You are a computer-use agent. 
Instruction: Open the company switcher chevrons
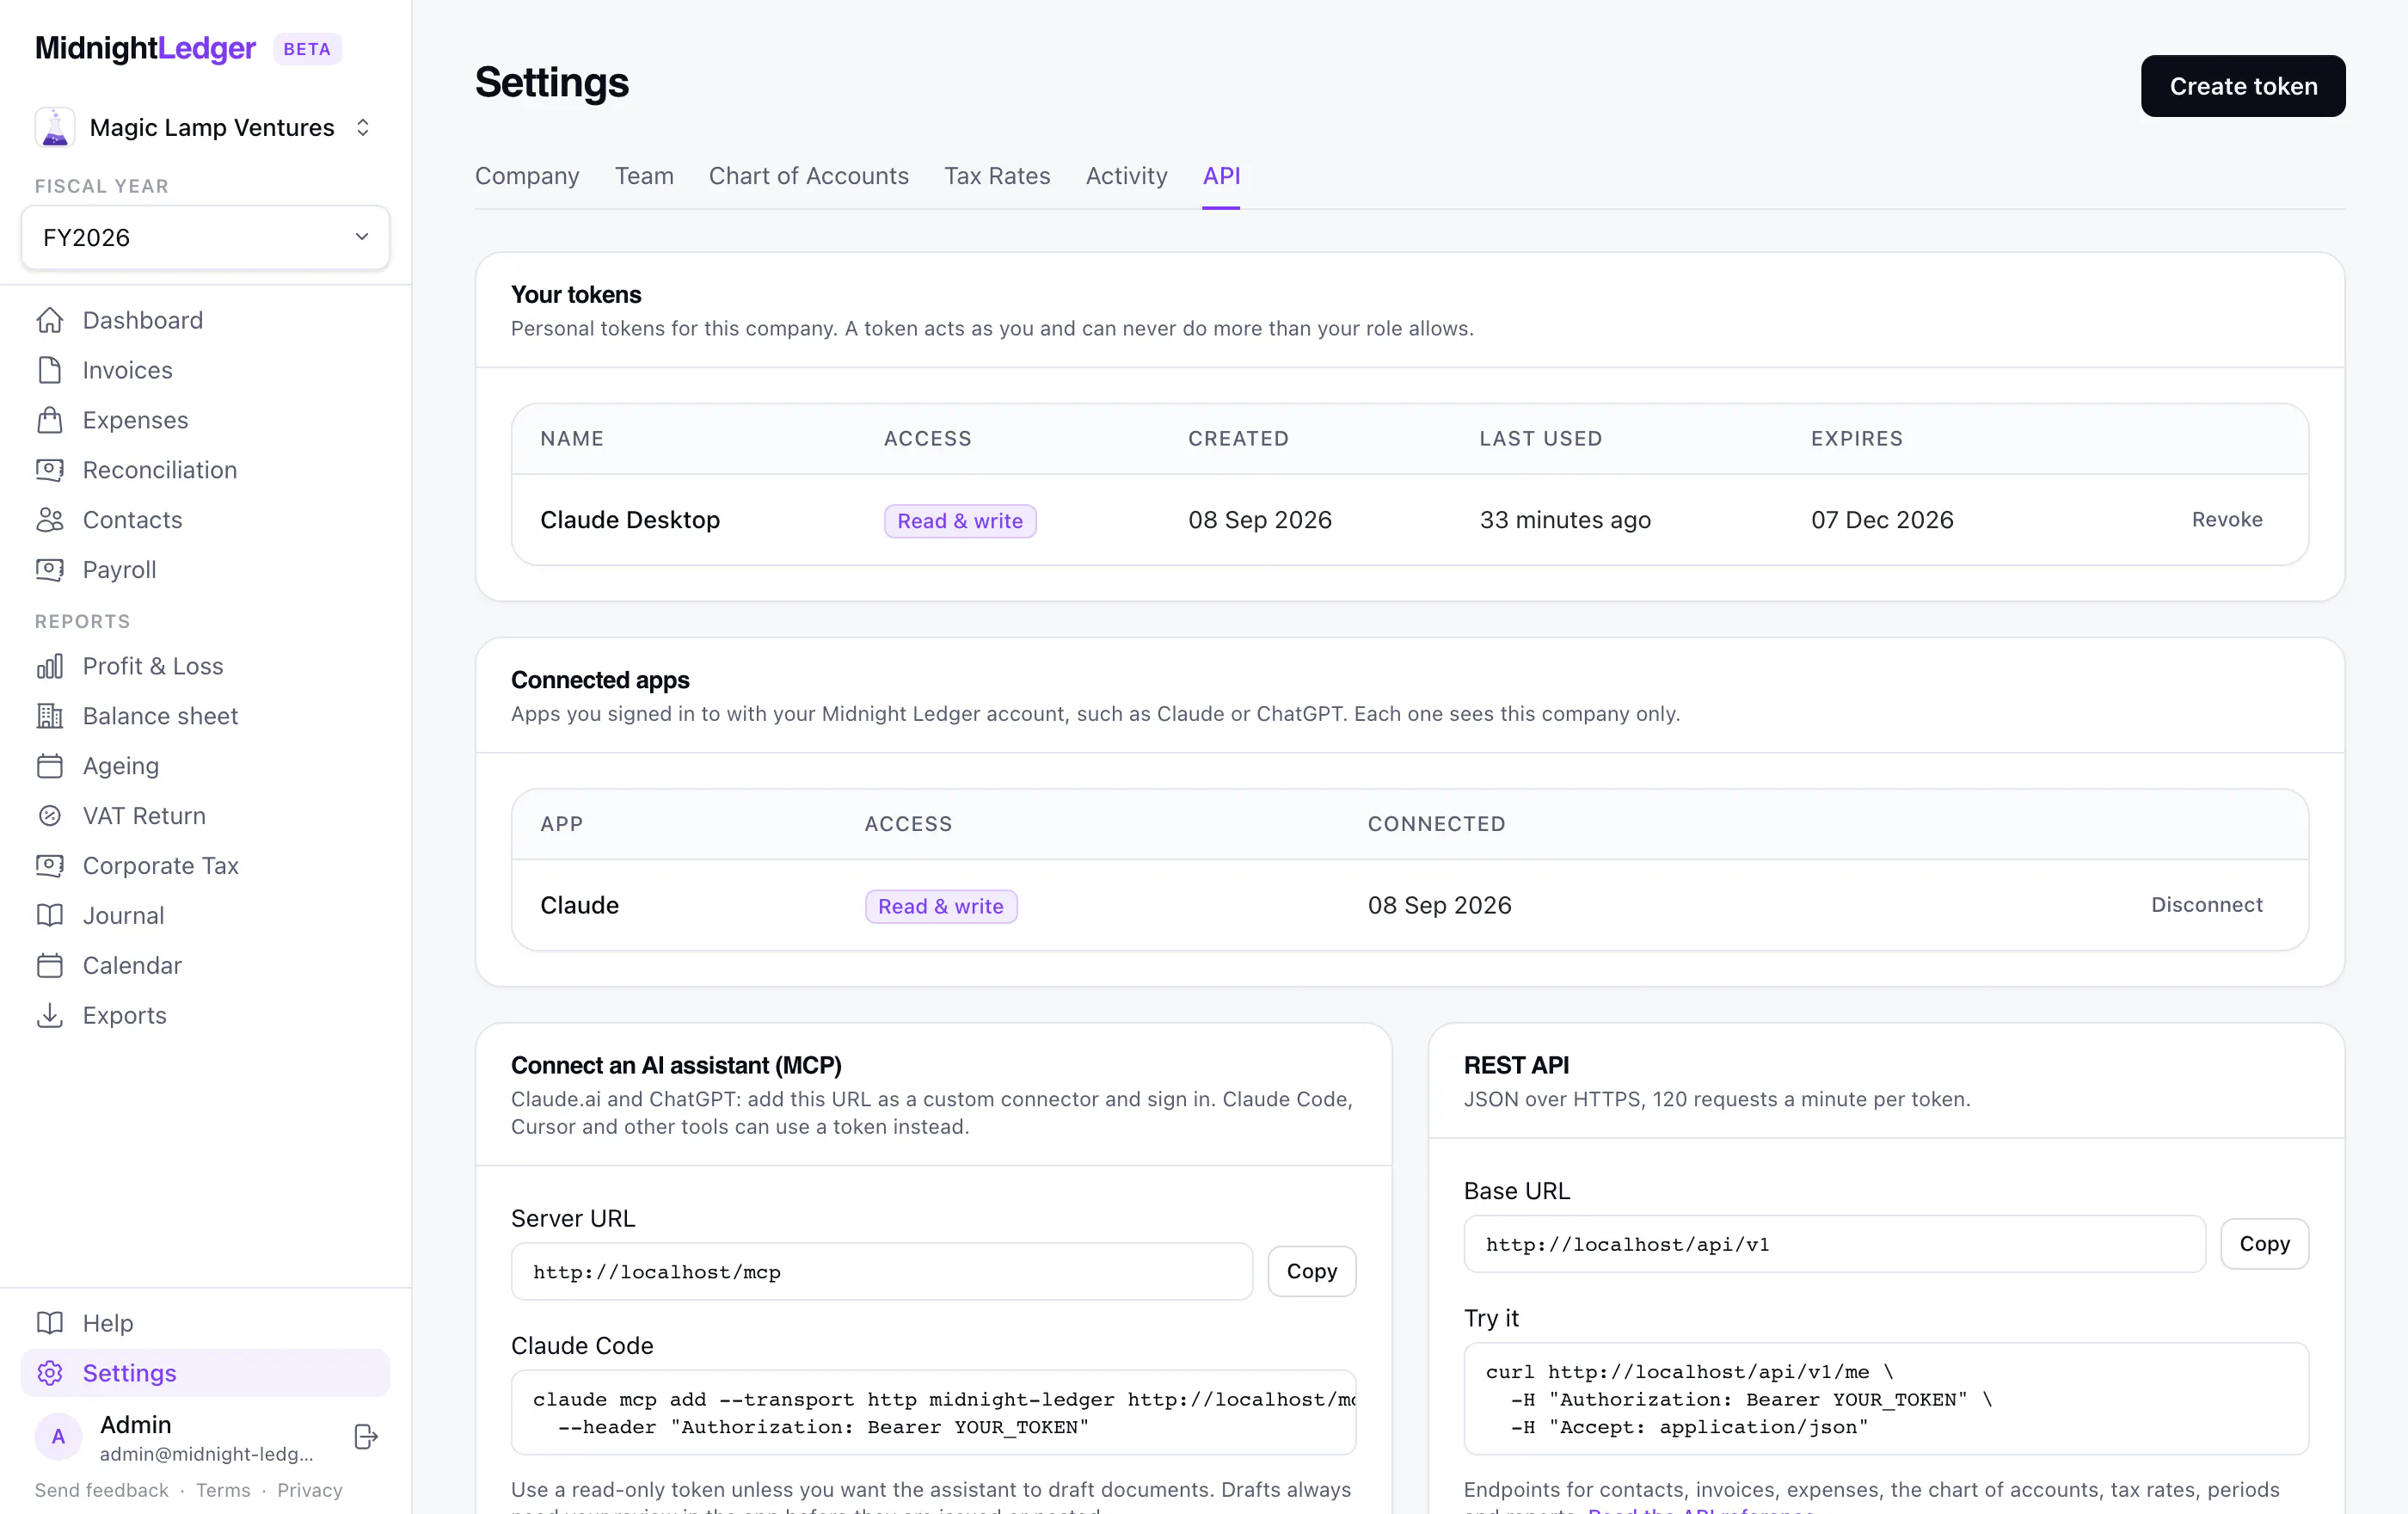(x=363, y=127)
